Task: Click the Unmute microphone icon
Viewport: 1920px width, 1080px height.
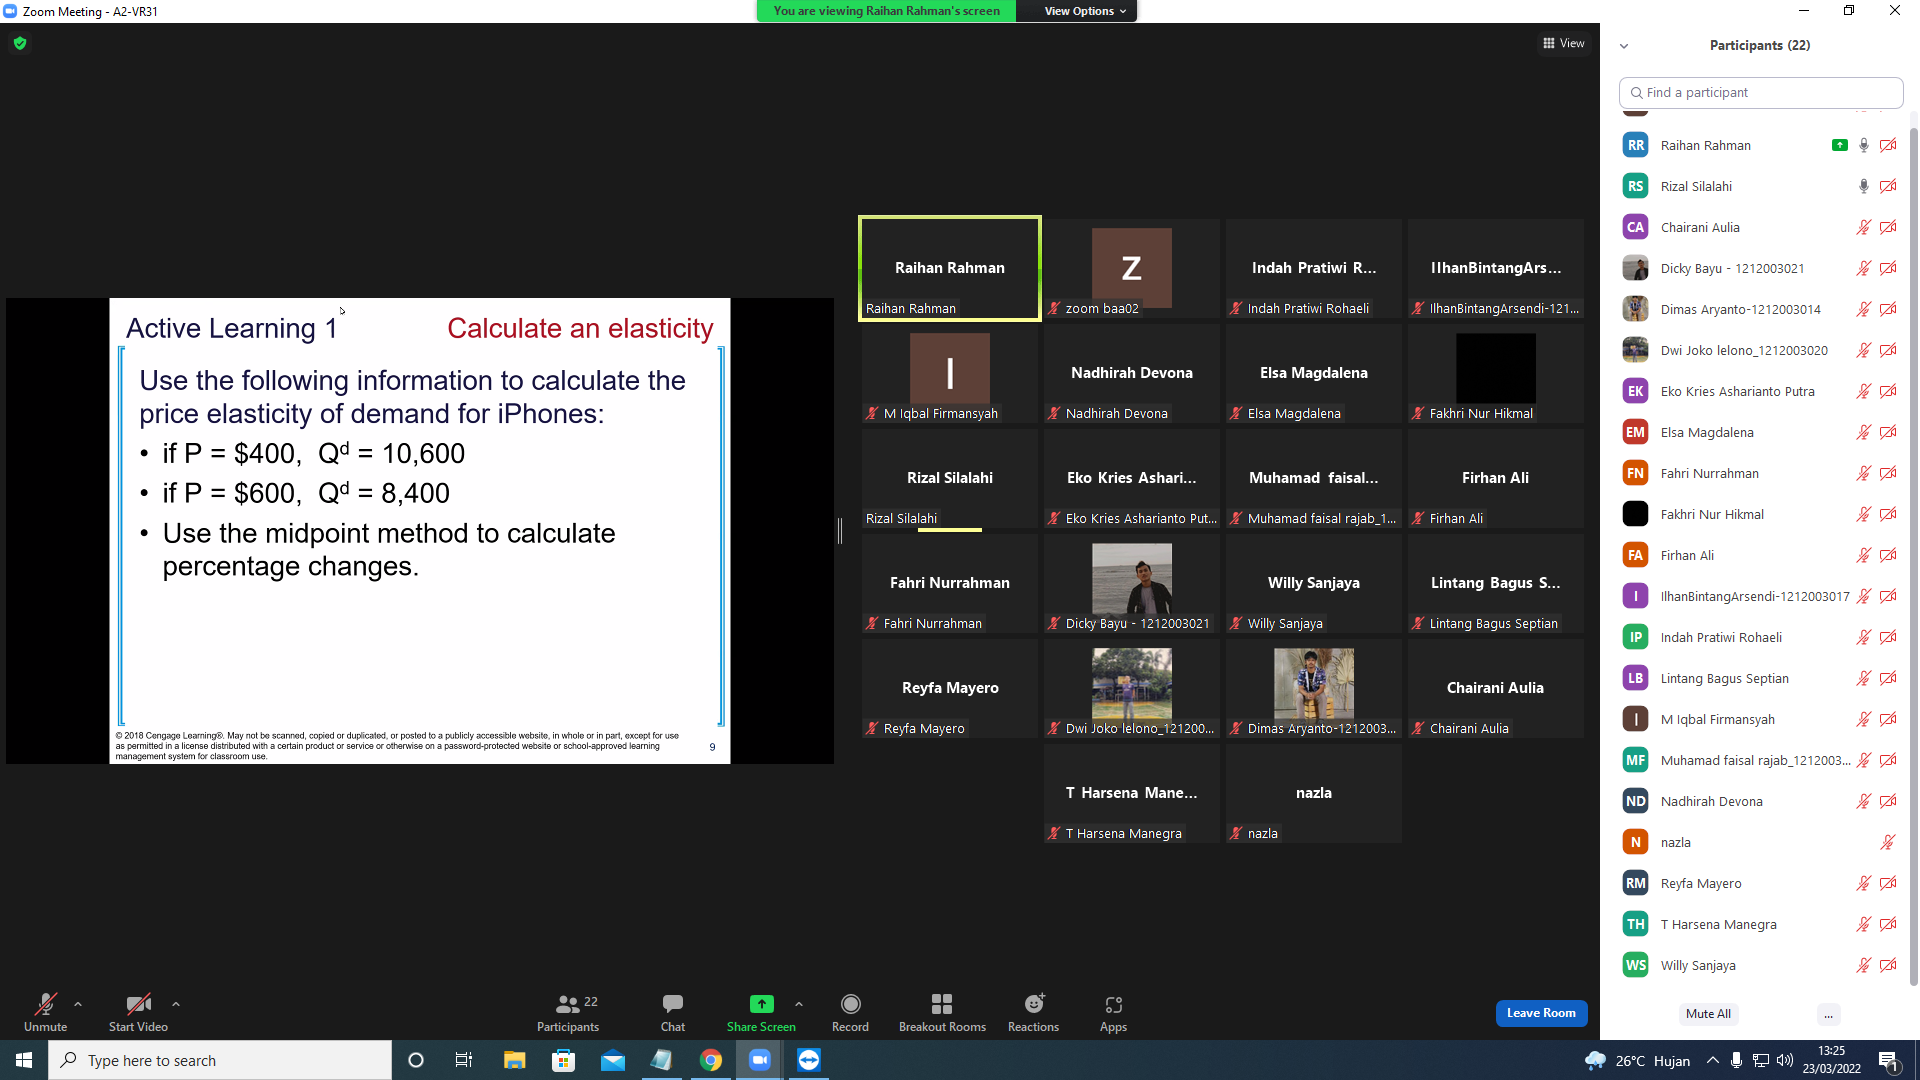Action: coord(46,1004)
